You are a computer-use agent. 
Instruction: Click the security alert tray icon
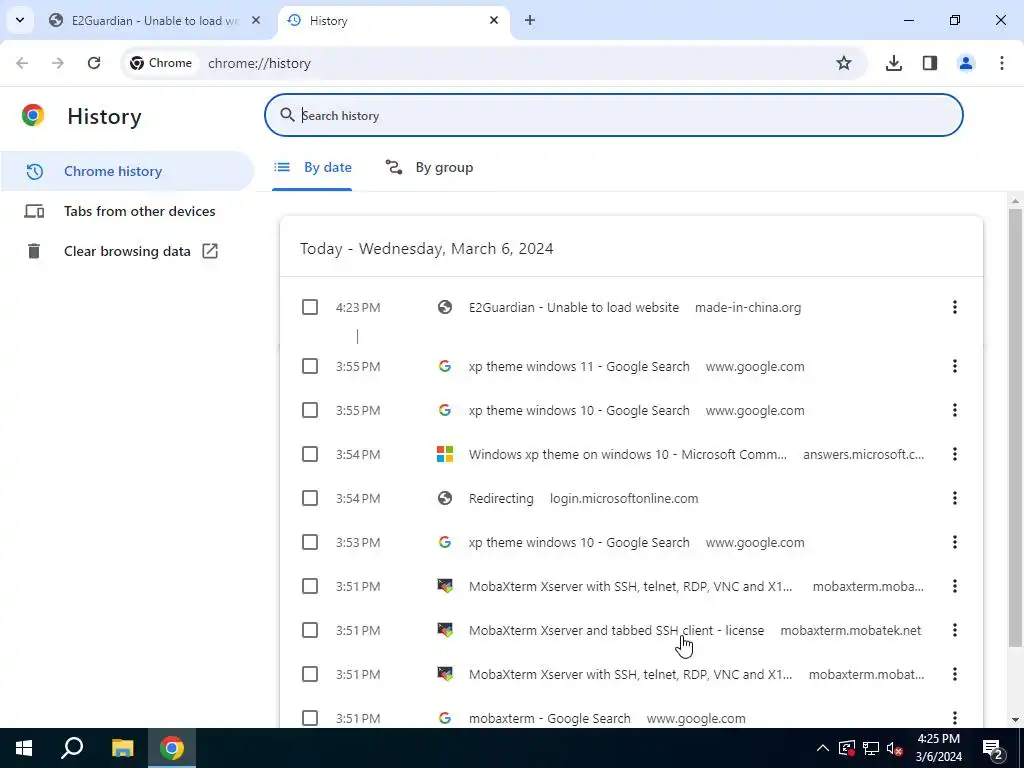tap(847, 748)
